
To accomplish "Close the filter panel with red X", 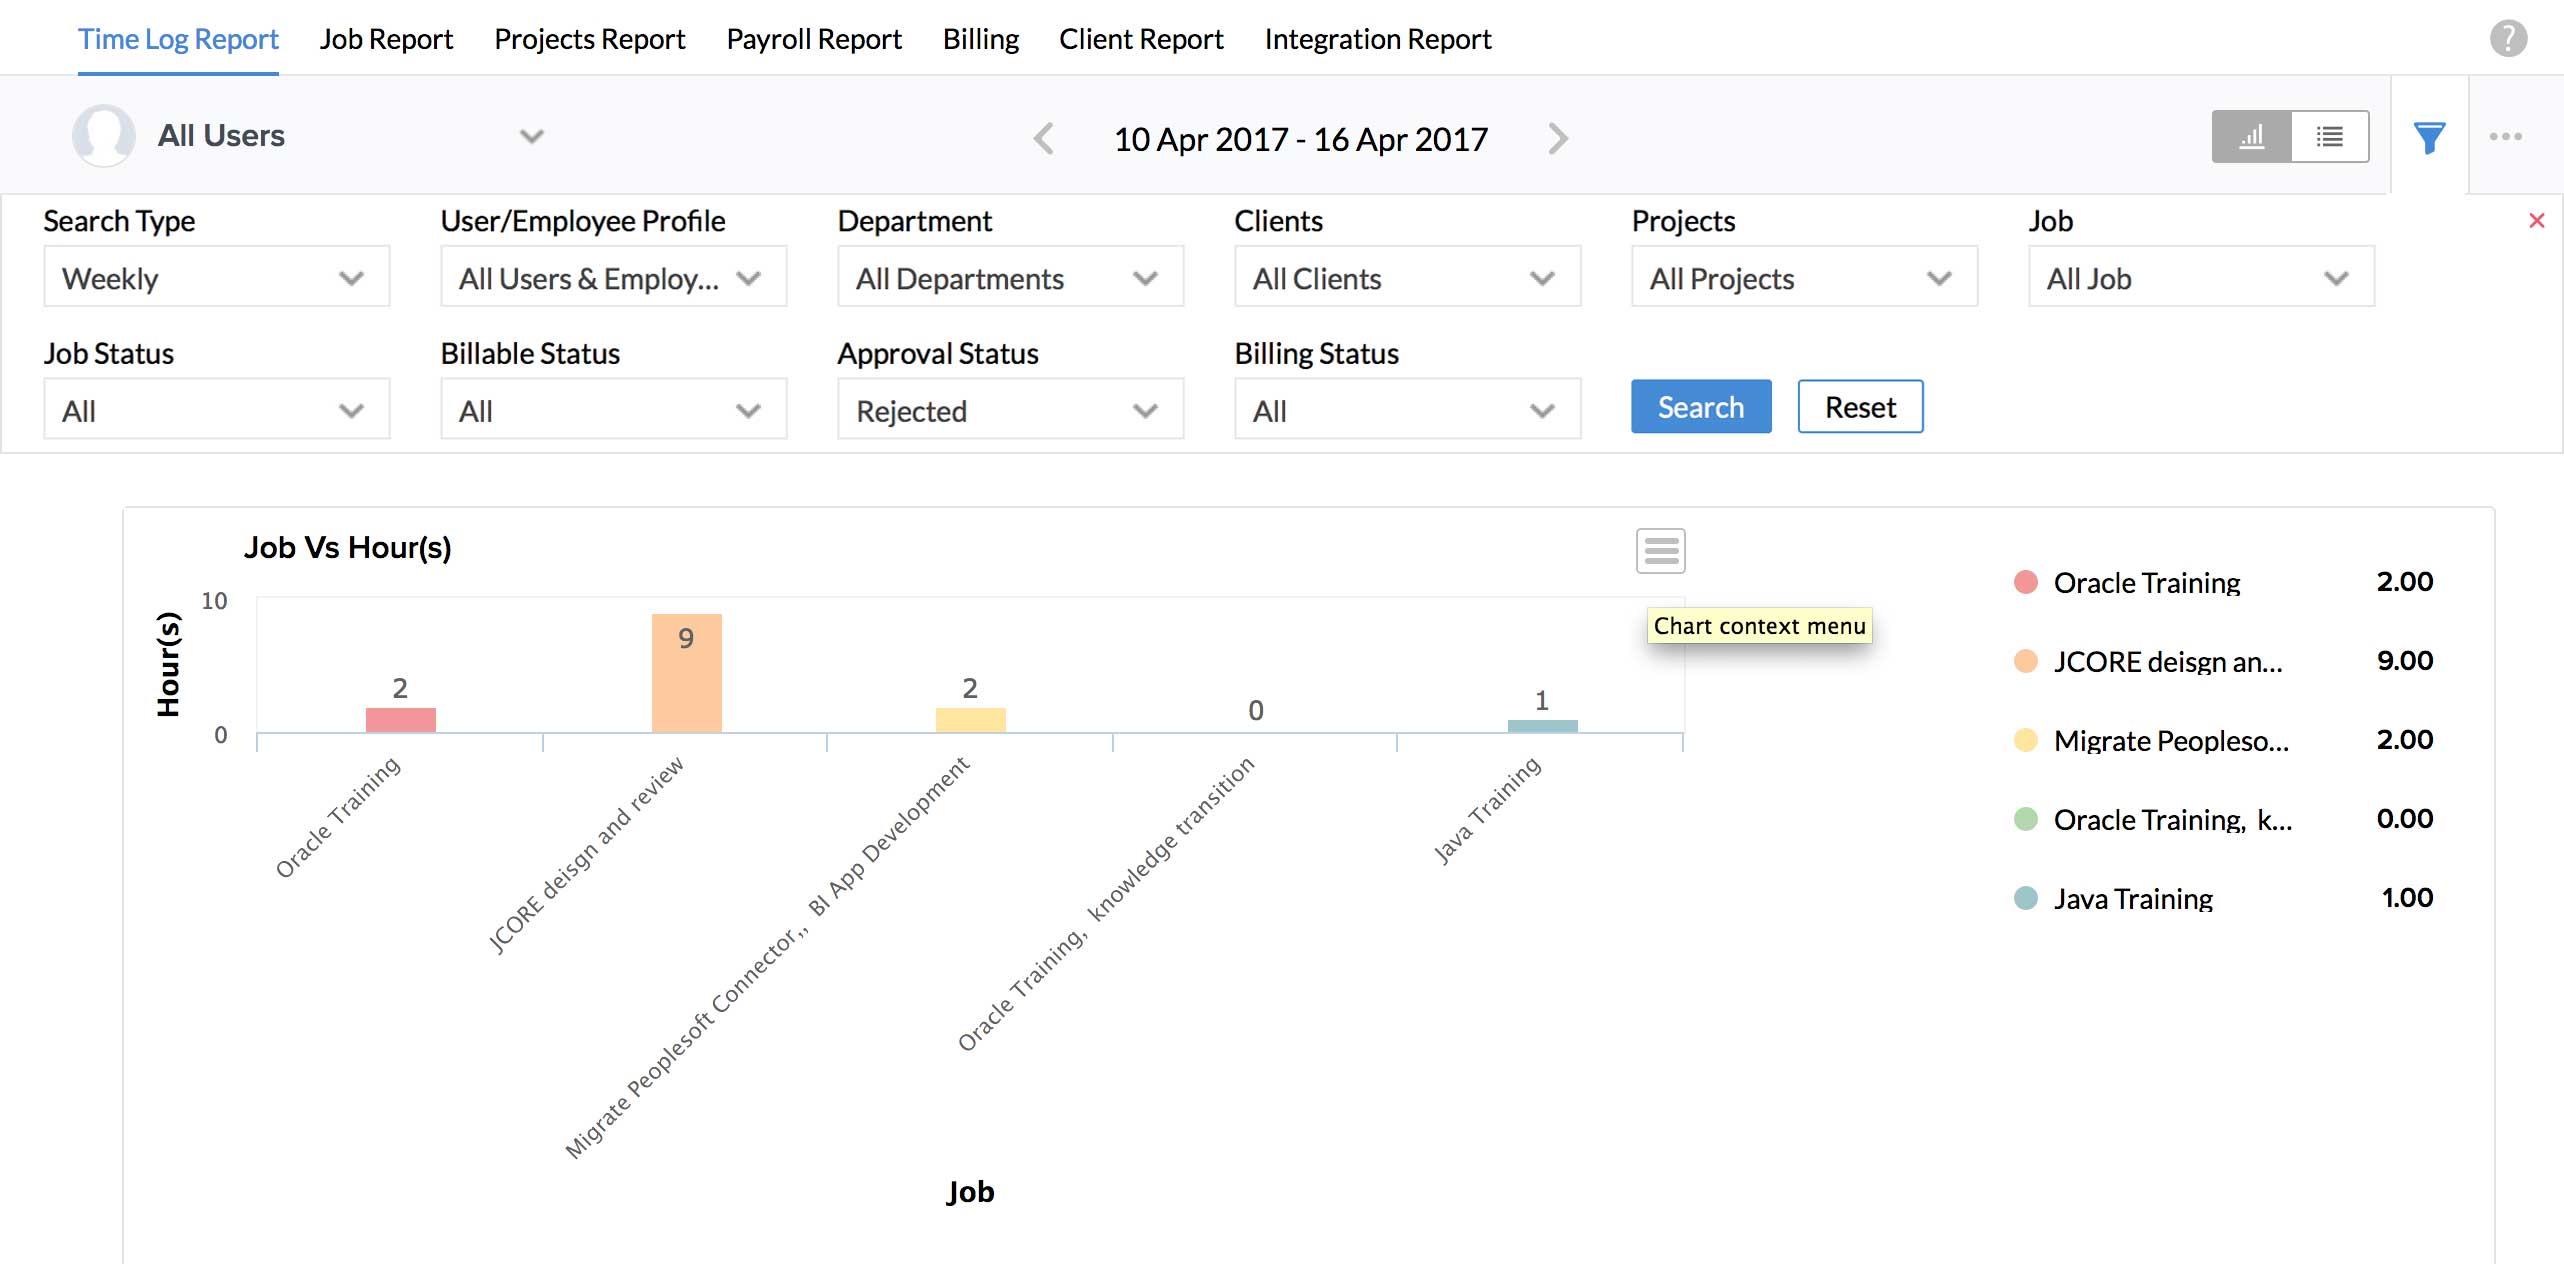I will tap(2536, 221).
